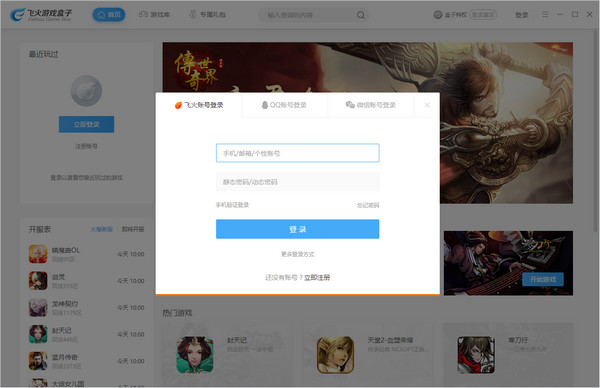The height and width of the screenshot is (388, 600).
Task: Click 手机验证登录 link in login dialog
Action: (232, 205)
